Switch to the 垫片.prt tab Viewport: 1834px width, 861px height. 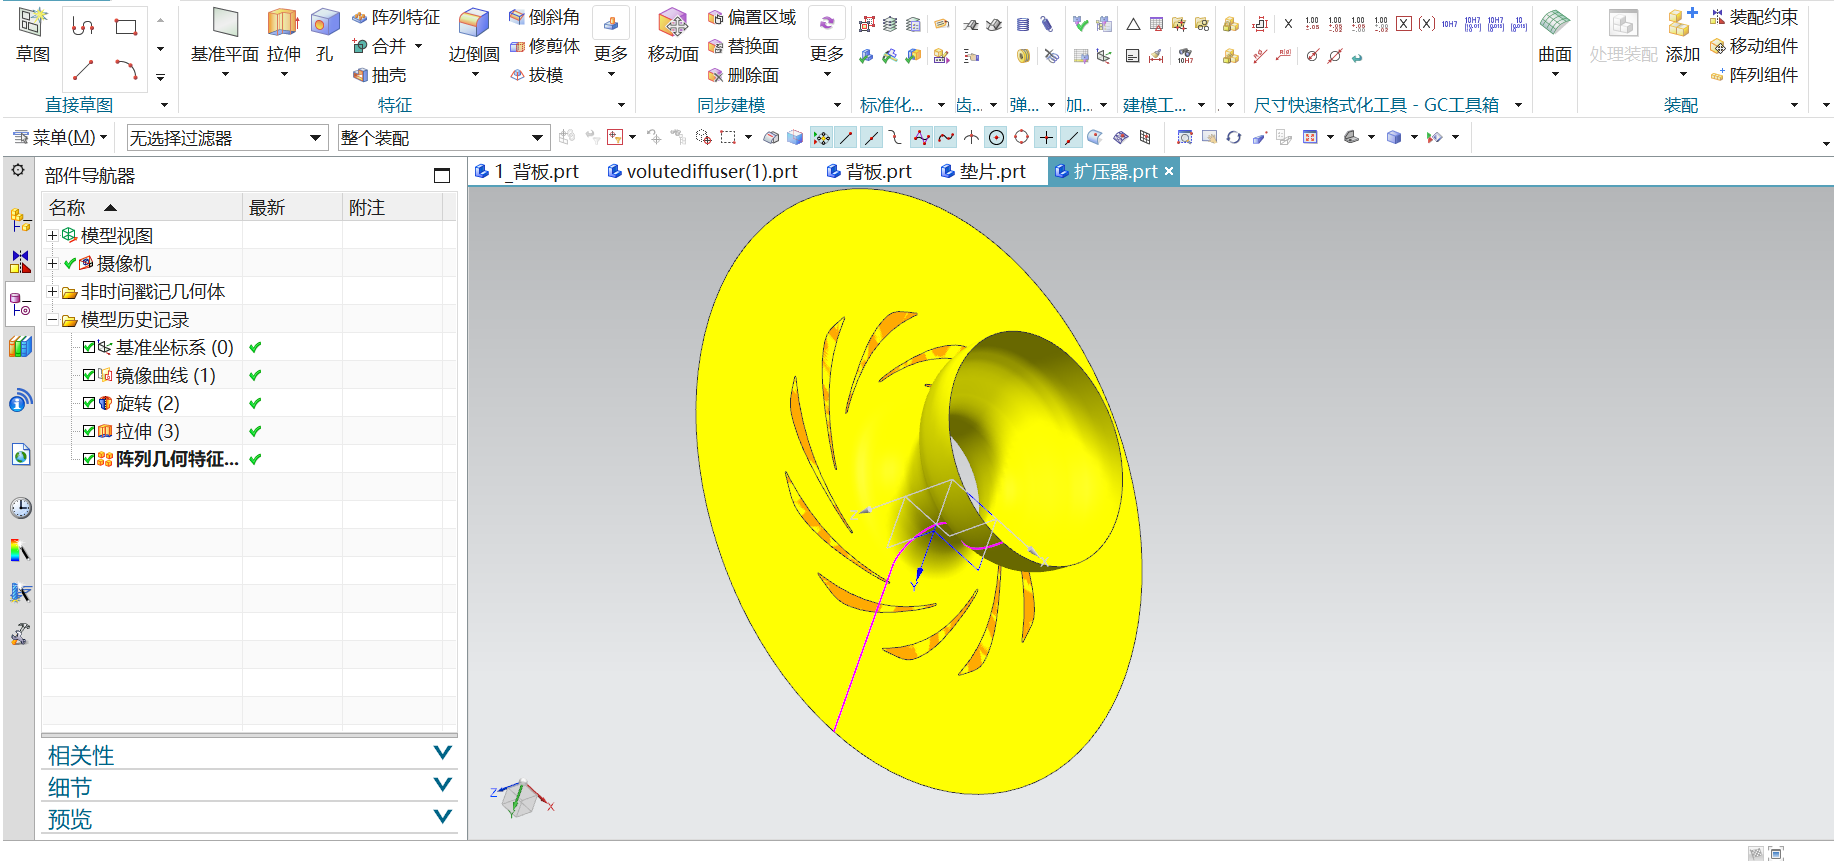[983, 171]
